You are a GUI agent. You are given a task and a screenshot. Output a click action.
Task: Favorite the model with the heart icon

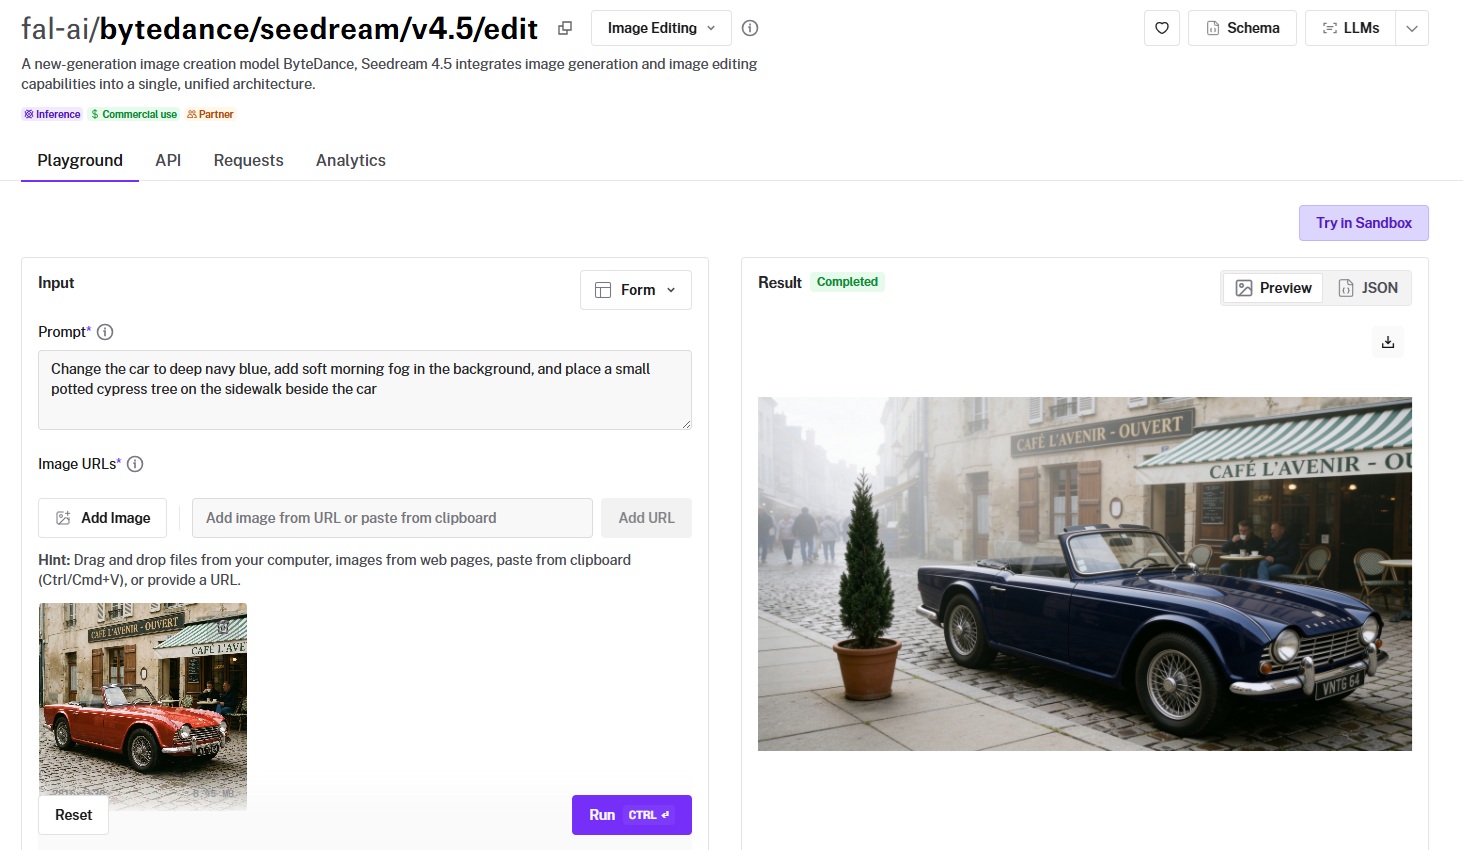(x=1162, y=28)
